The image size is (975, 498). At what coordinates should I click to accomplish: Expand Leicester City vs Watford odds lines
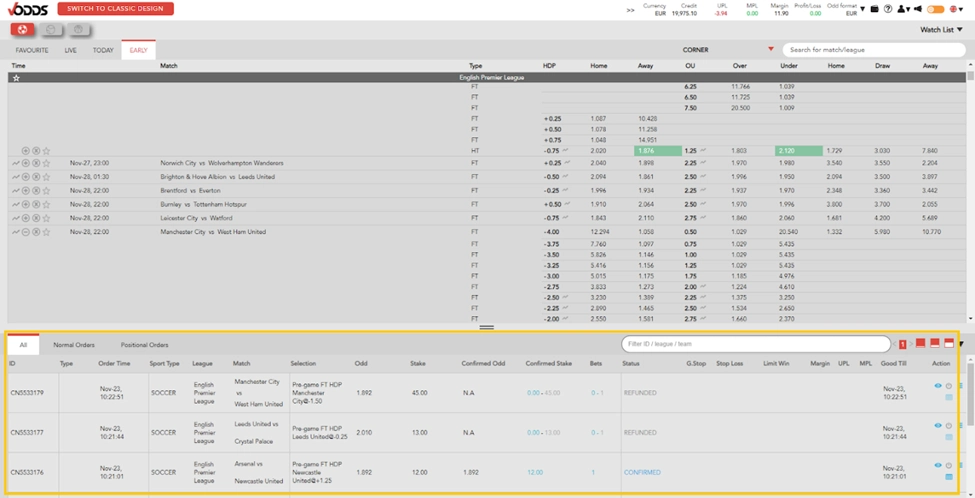coord(25,218)
